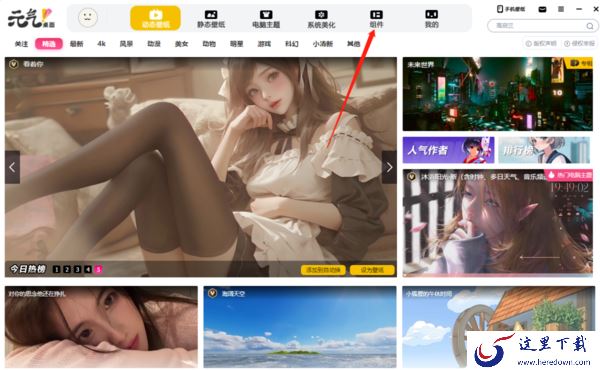
Task: Select the 科幻 (sci-fi) category
Action: (292, 44)
